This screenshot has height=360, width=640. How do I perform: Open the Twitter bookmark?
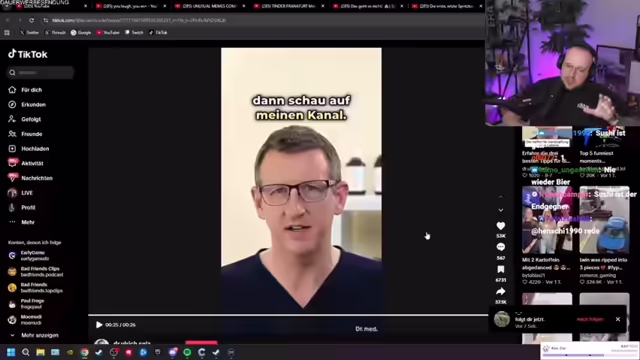click(x=29, y=33)
